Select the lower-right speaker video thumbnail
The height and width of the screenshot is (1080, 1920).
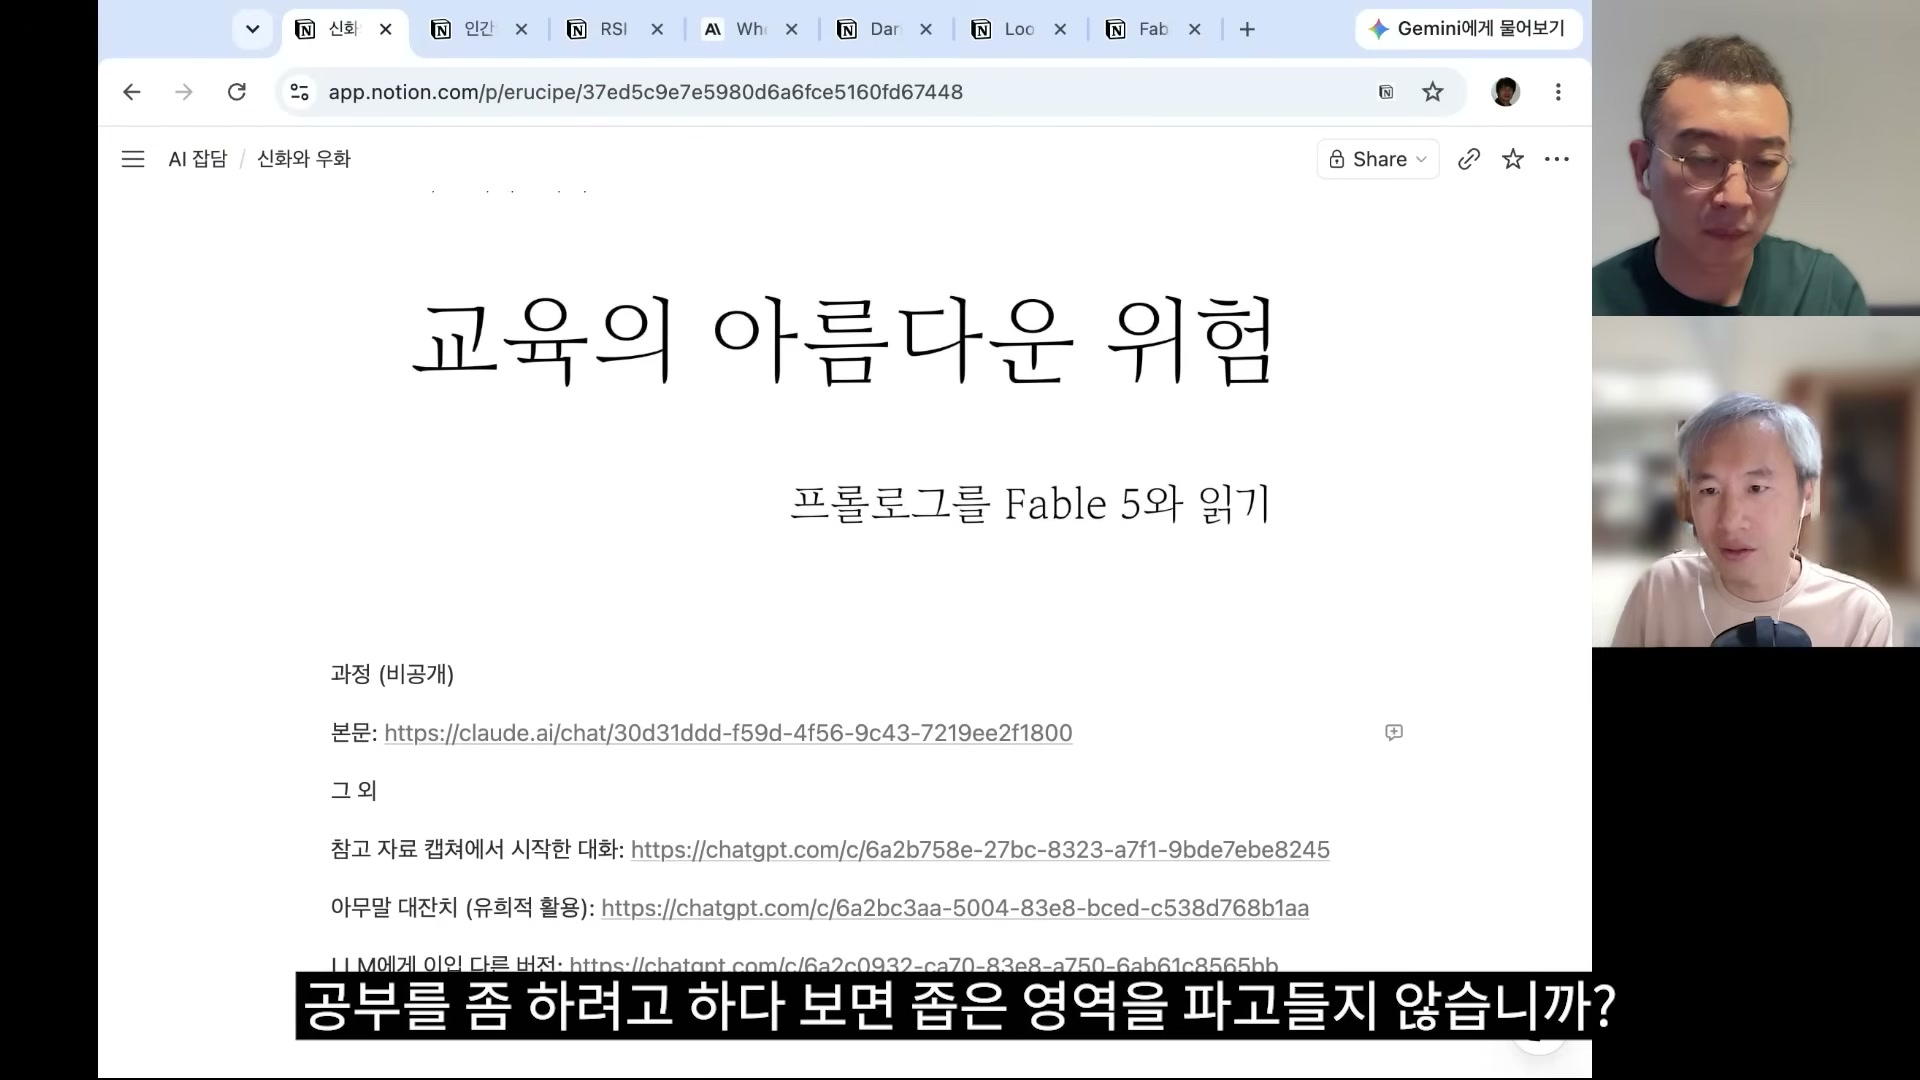click(1756, 482)
